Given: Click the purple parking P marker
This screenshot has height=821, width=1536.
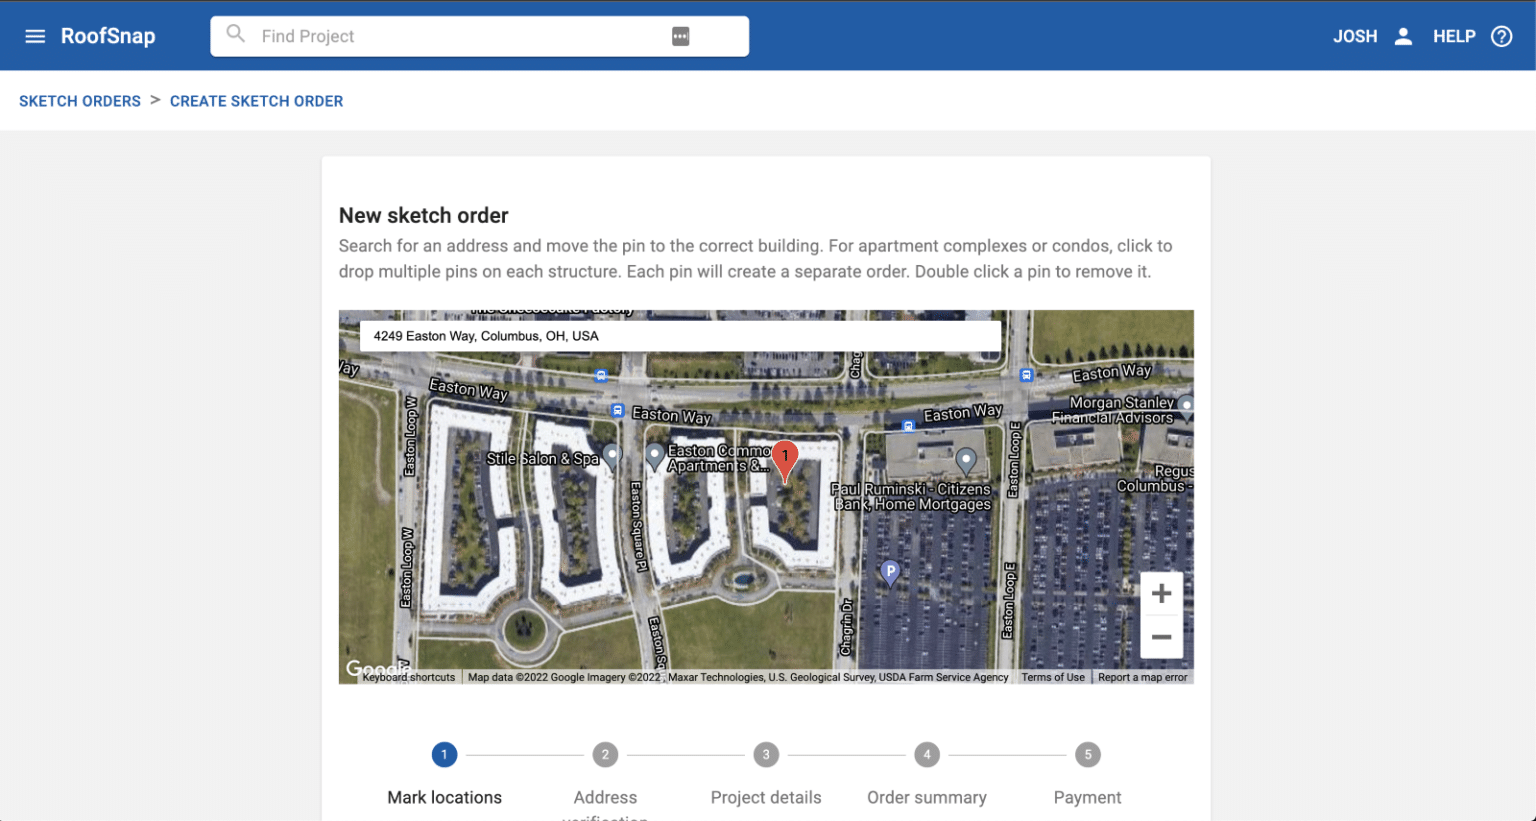Looking at the screenshot, I should 889,572.
